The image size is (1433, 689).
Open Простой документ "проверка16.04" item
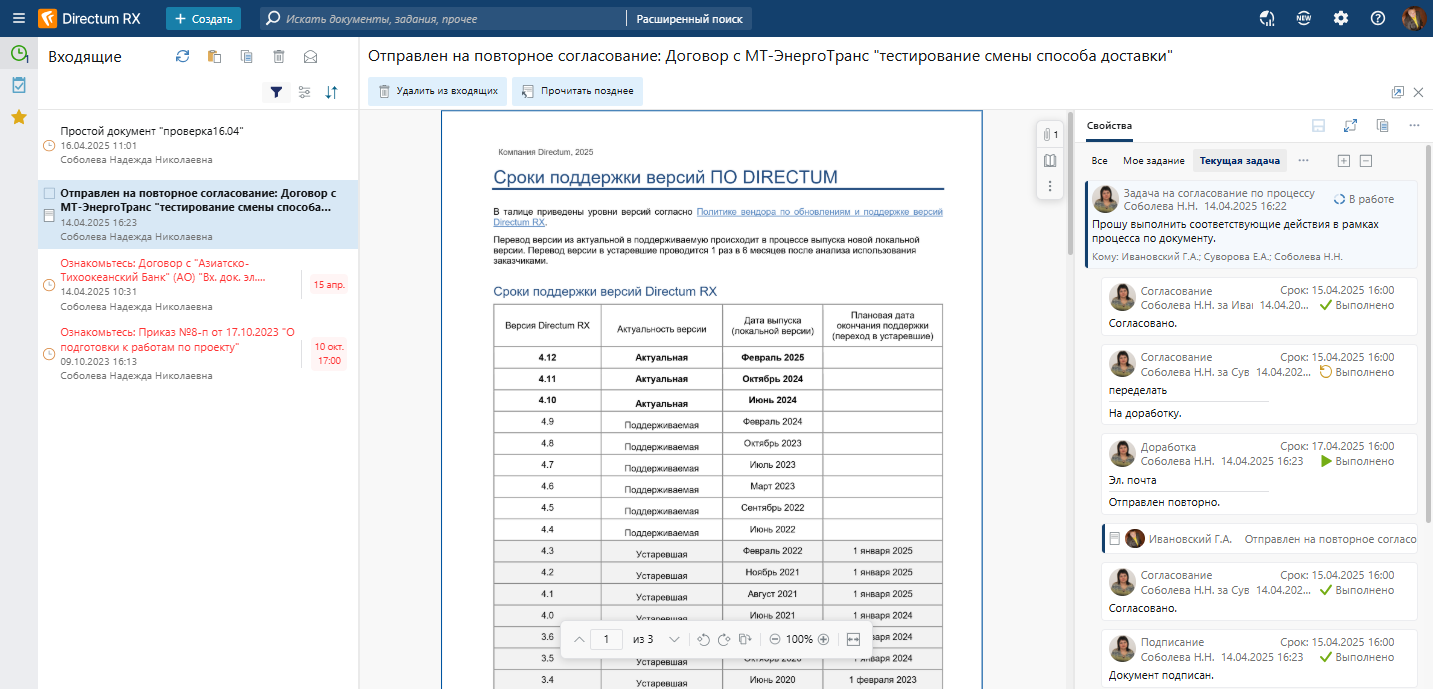coord(198,145)
